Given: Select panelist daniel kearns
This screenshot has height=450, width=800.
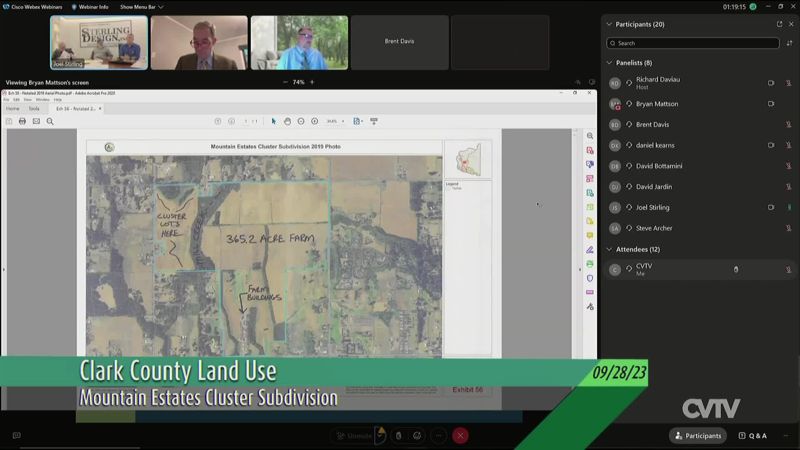Looking at the screenshot, I should pos(699,145).
